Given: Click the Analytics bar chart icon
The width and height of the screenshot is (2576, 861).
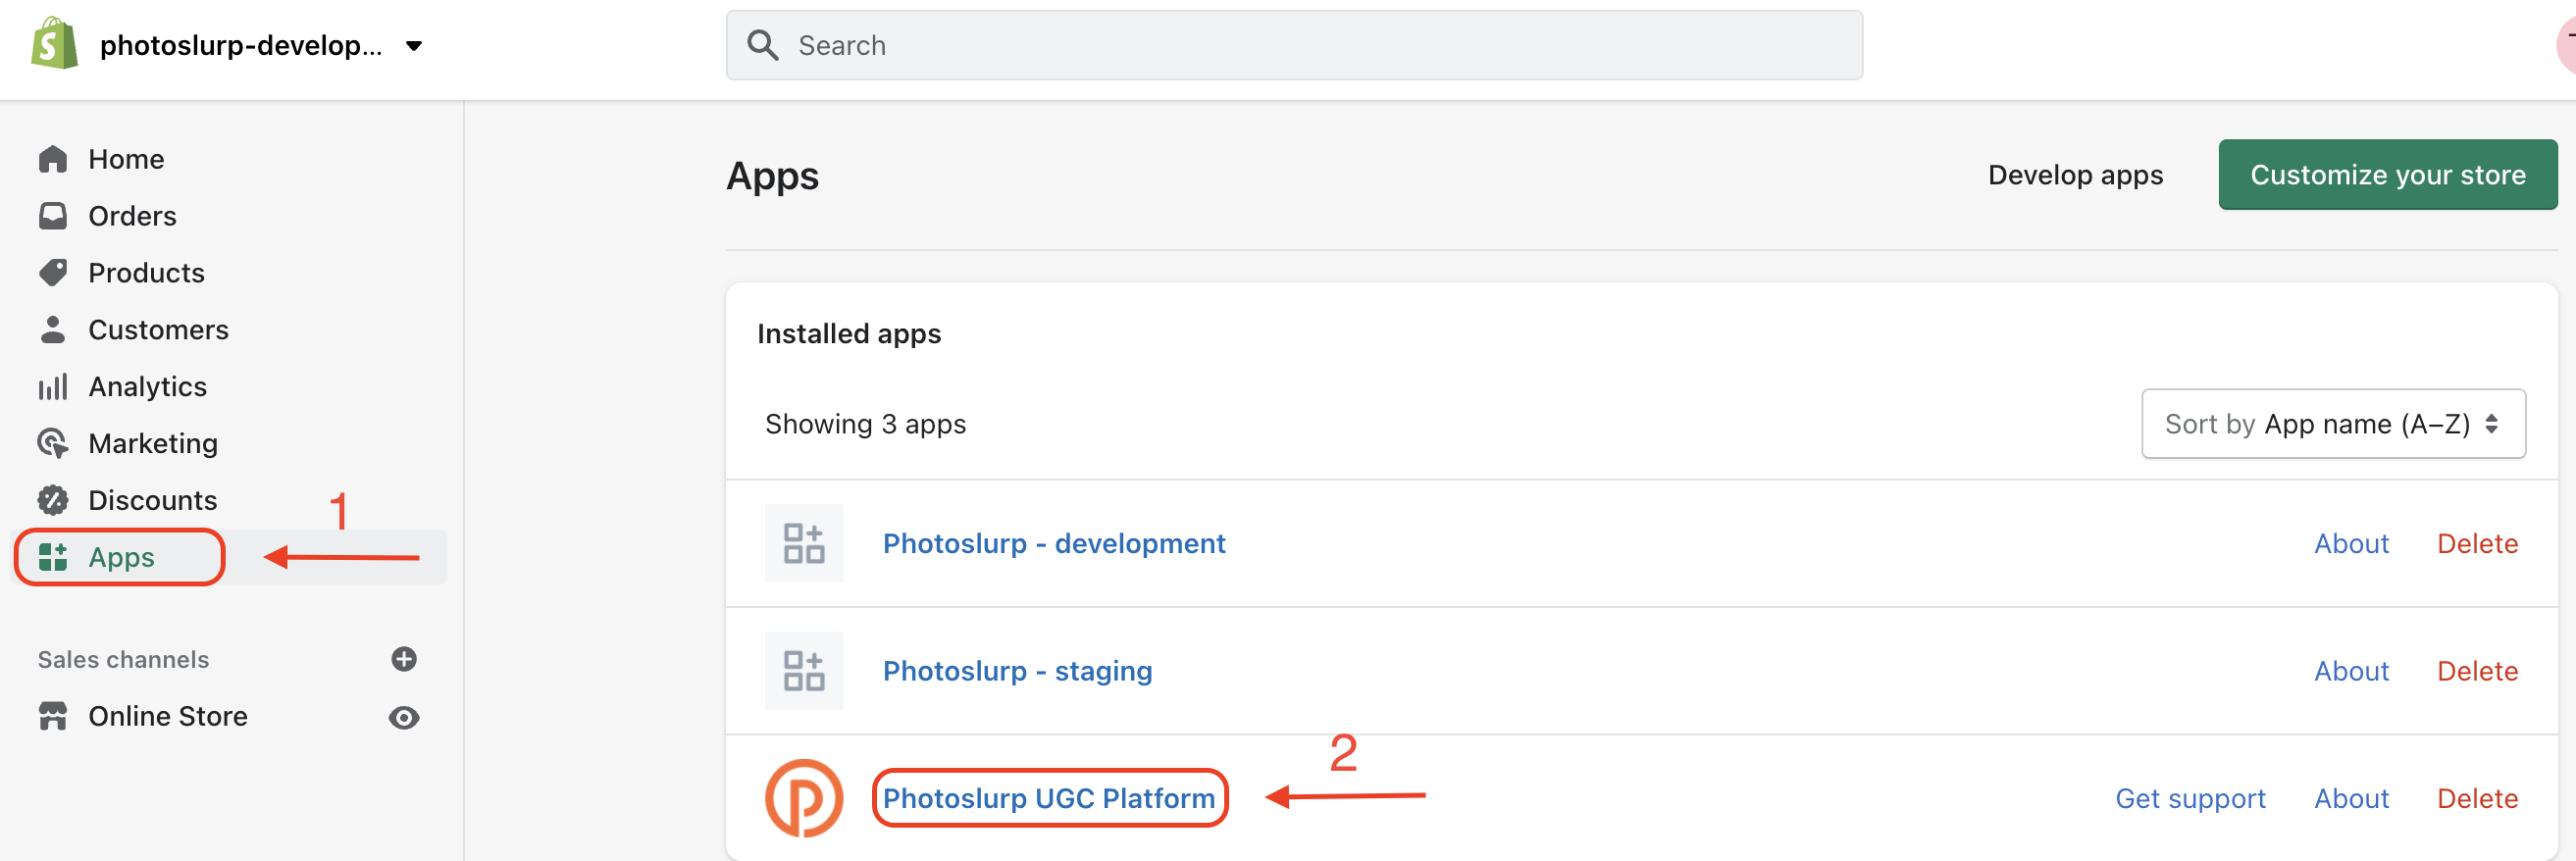Looking at the screenshot, I should point(53,386).
